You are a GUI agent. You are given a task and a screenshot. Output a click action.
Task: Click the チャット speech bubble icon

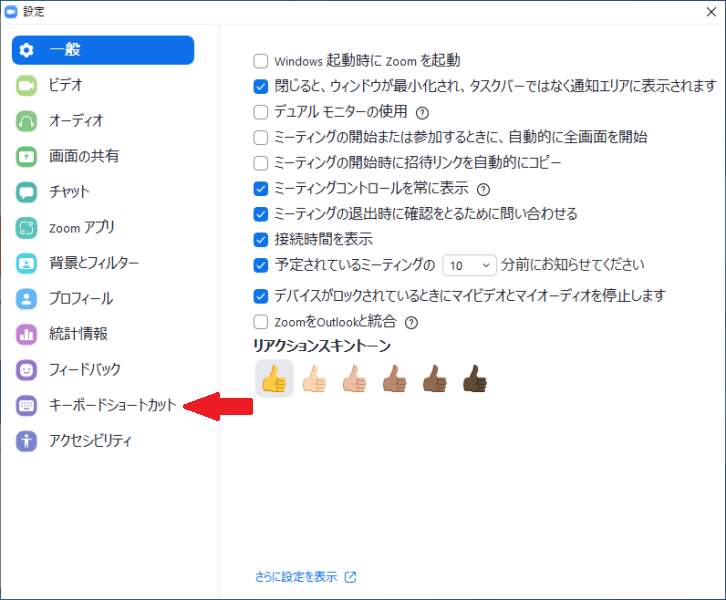tap(26, 192)
